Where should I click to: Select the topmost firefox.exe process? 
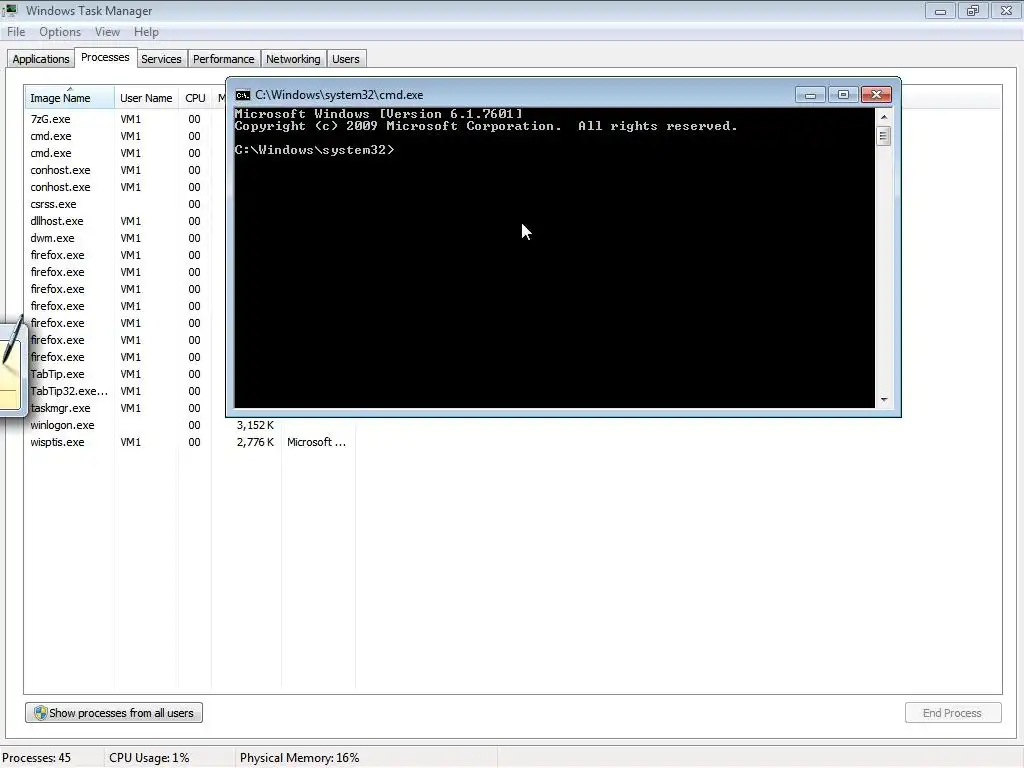pos(57,255)
